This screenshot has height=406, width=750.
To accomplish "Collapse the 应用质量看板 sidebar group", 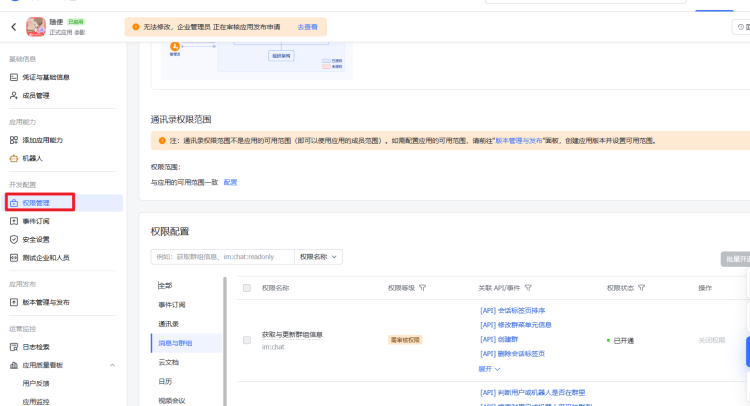I will pos(114,365).
